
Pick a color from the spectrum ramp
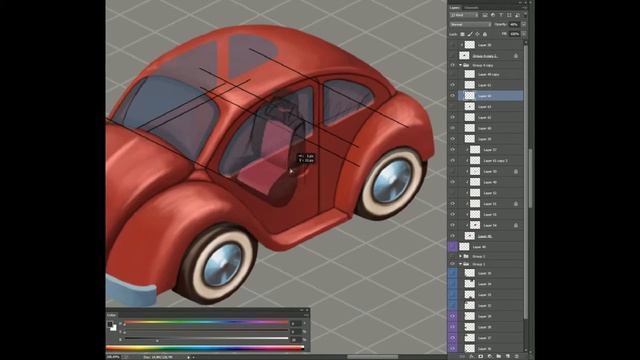point(205,348)
